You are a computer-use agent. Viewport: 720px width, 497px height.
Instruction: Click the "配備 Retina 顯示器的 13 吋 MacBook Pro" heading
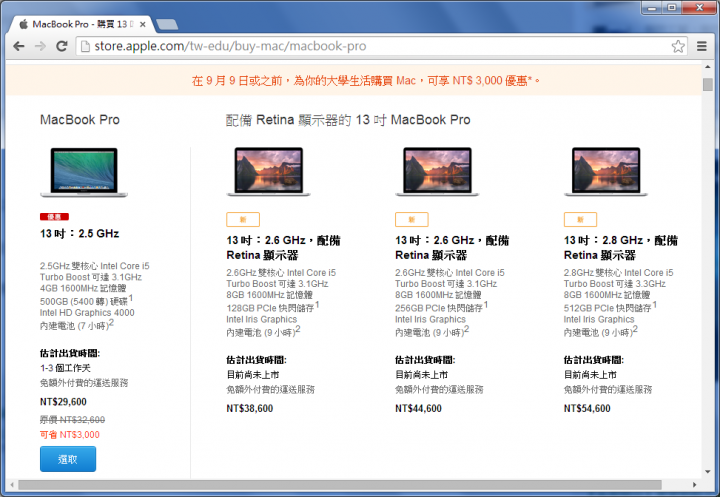pyautogui.click(x=348, y=120)
